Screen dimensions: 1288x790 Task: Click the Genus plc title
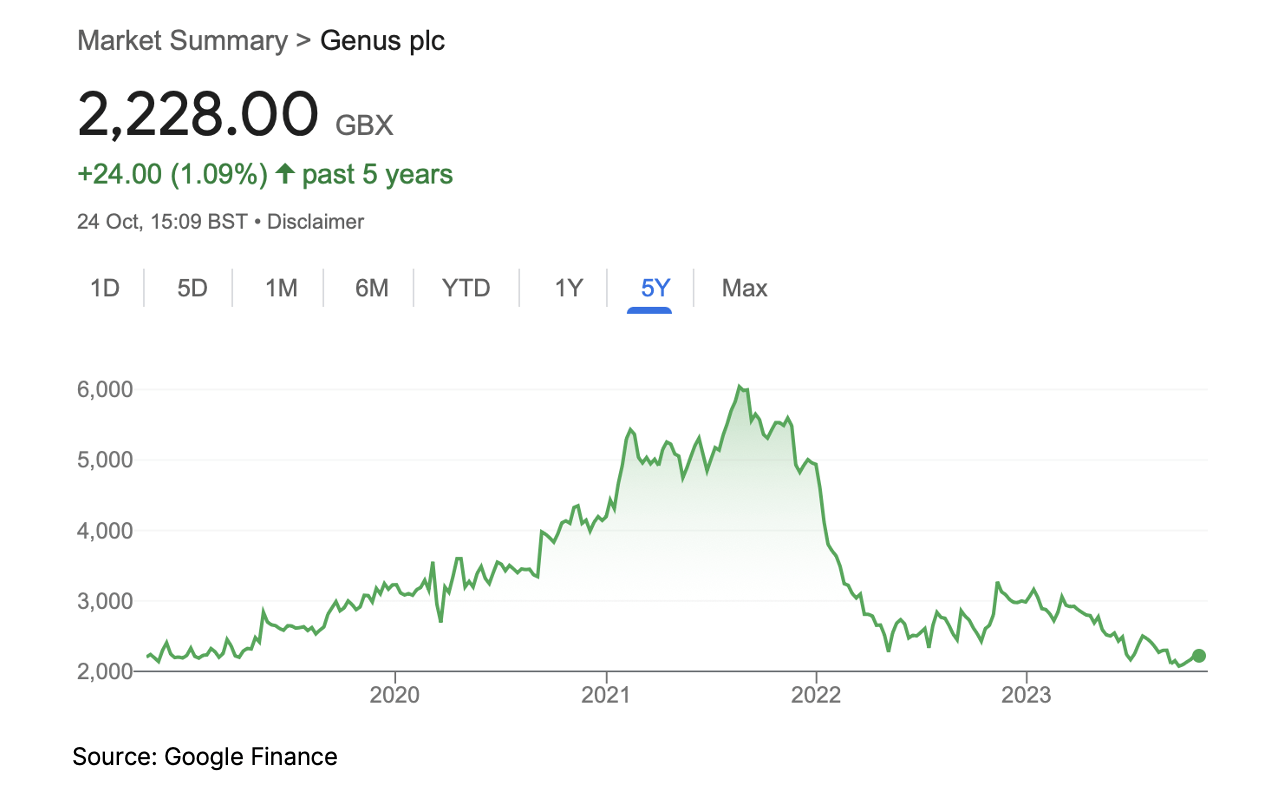tap(383, 41)
